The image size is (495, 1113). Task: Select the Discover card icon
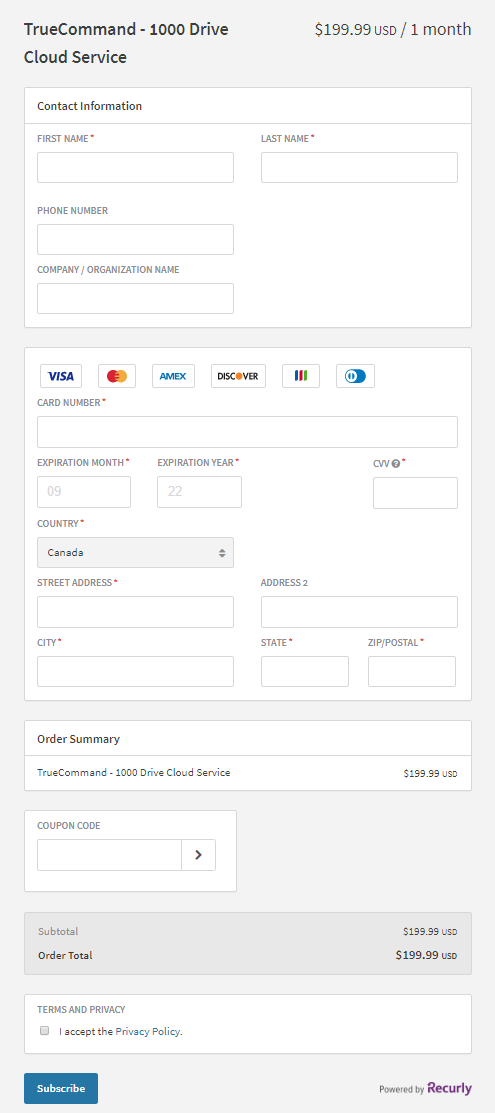[239, 376]
